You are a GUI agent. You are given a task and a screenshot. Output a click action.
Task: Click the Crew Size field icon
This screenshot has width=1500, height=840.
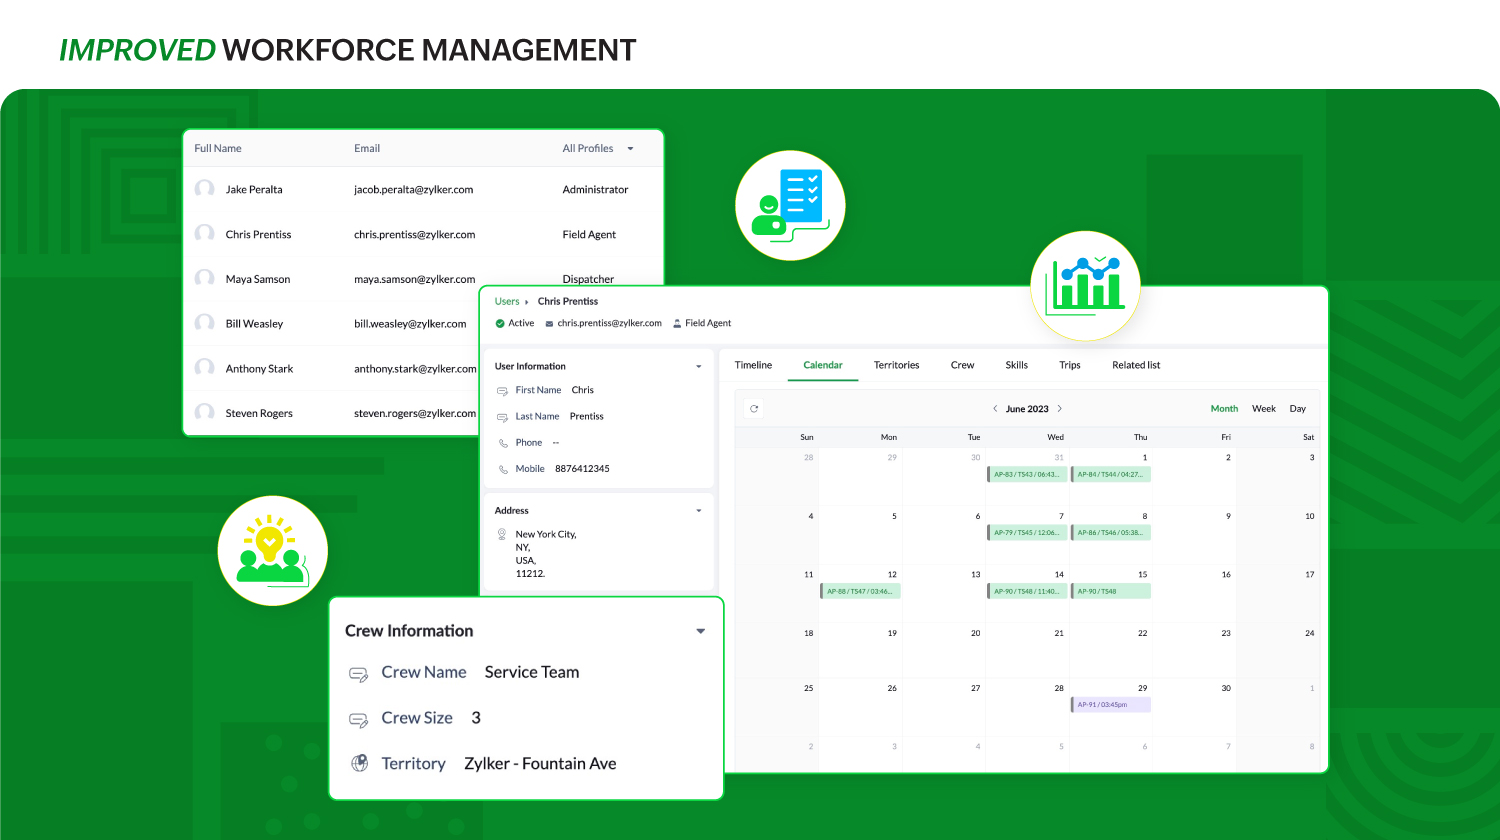(359, 720)
